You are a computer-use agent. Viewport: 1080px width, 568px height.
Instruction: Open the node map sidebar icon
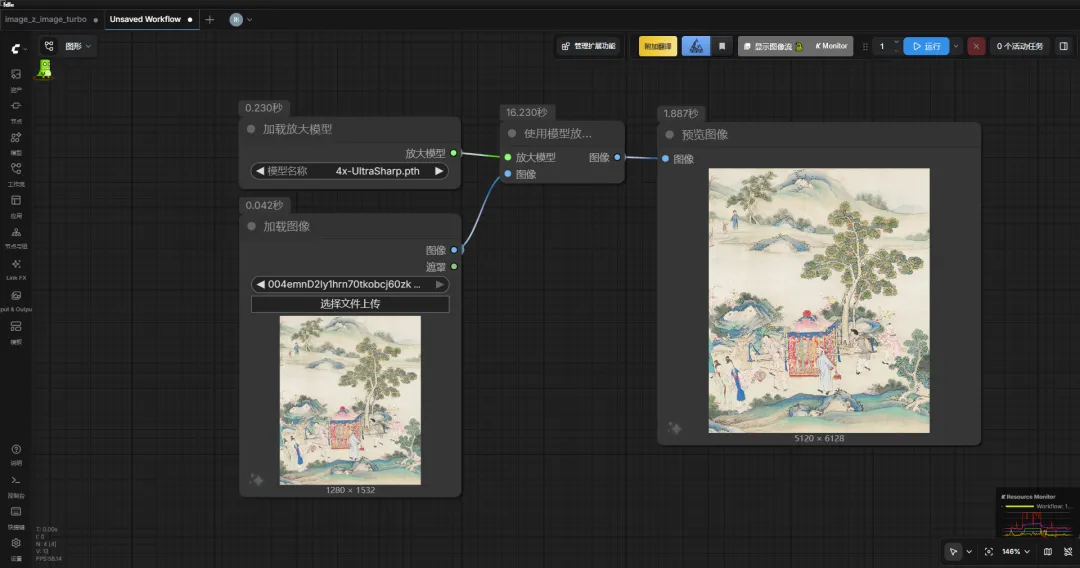pos(16,232)
